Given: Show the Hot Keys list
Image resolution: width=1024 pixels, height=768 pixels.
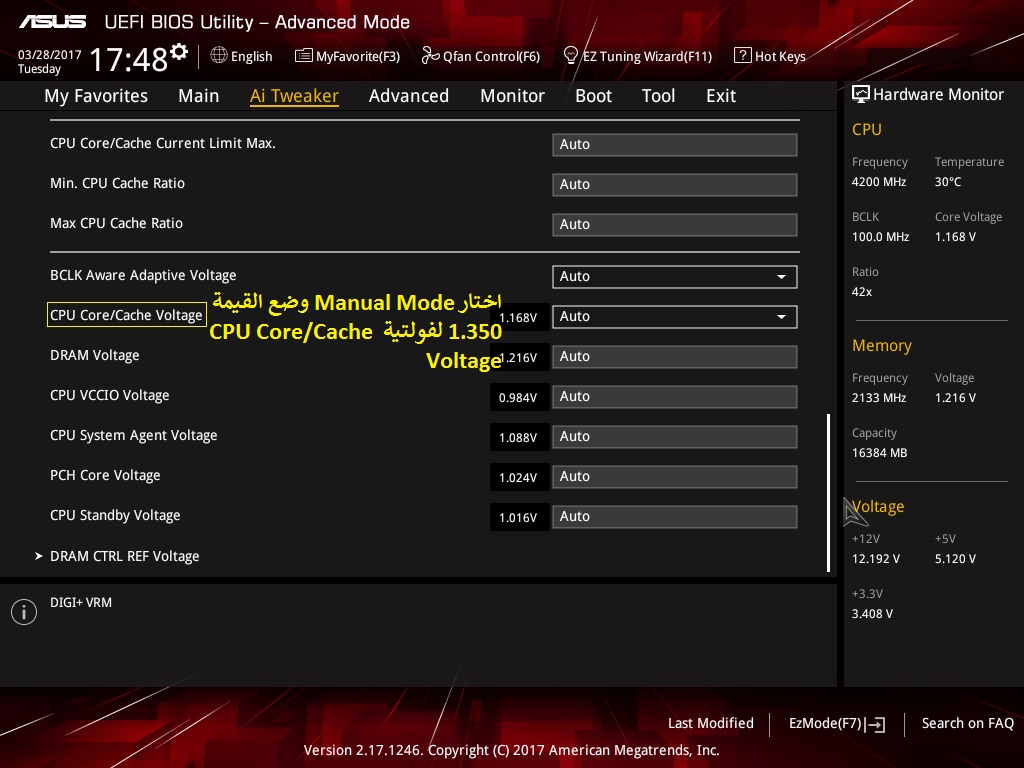Looking at the screenshot, I should 780,57.
